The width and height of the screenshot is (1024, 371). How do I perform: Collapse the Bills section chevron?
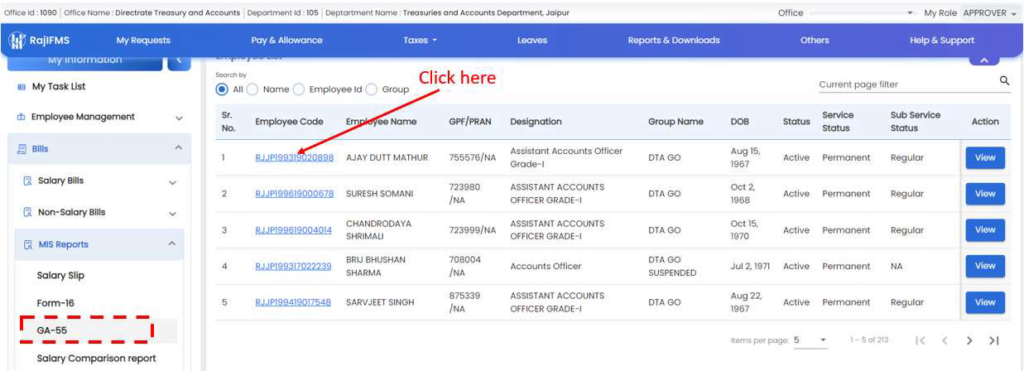click(179, 148)
